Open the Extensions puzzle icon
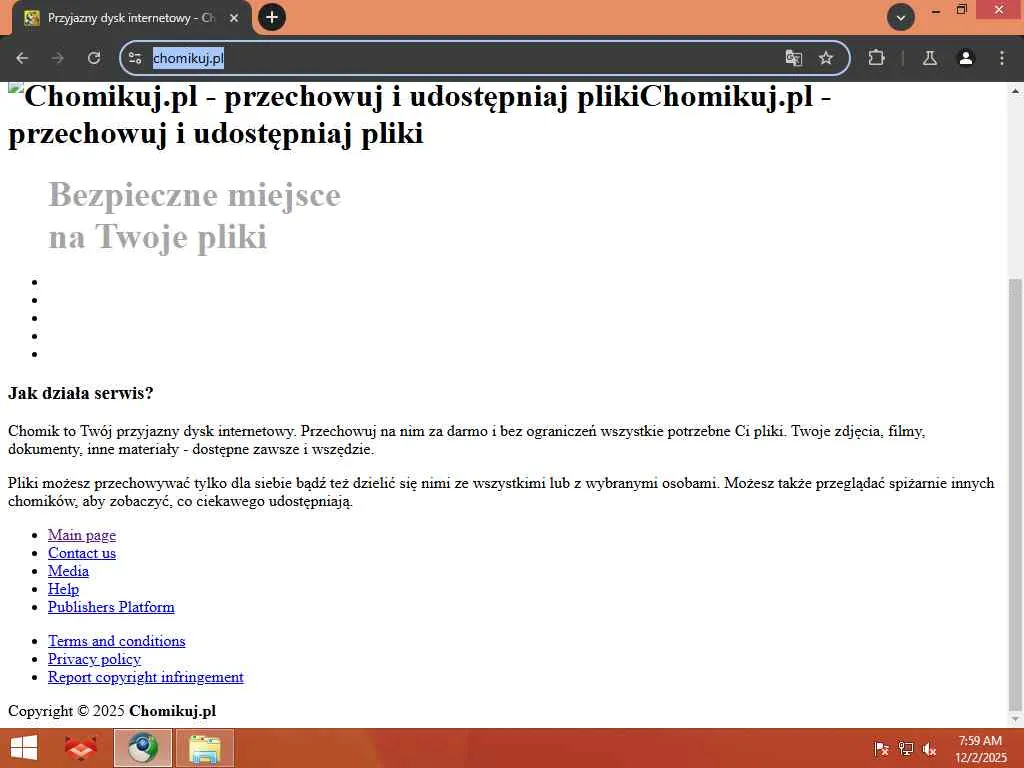Image resolution: width=1024 pixels, height=768 pixels. [x=876, y=58]
